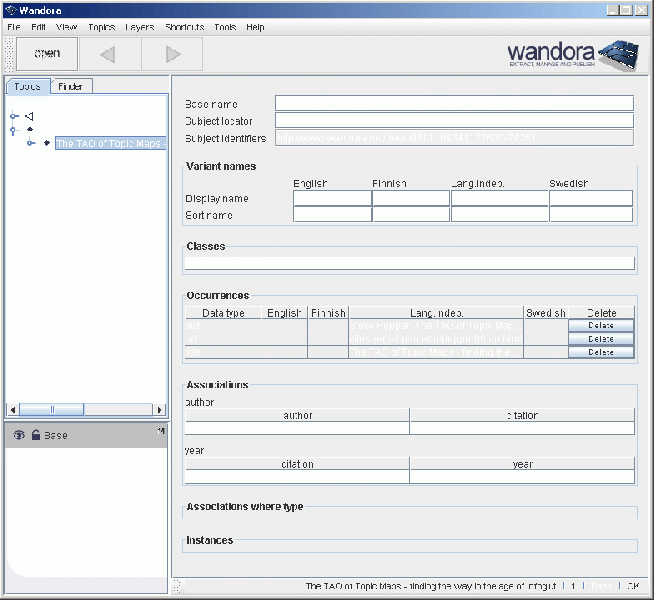Open the Topics menu
This screenshot has width=654, height=600.
click(x=101, y=27)
